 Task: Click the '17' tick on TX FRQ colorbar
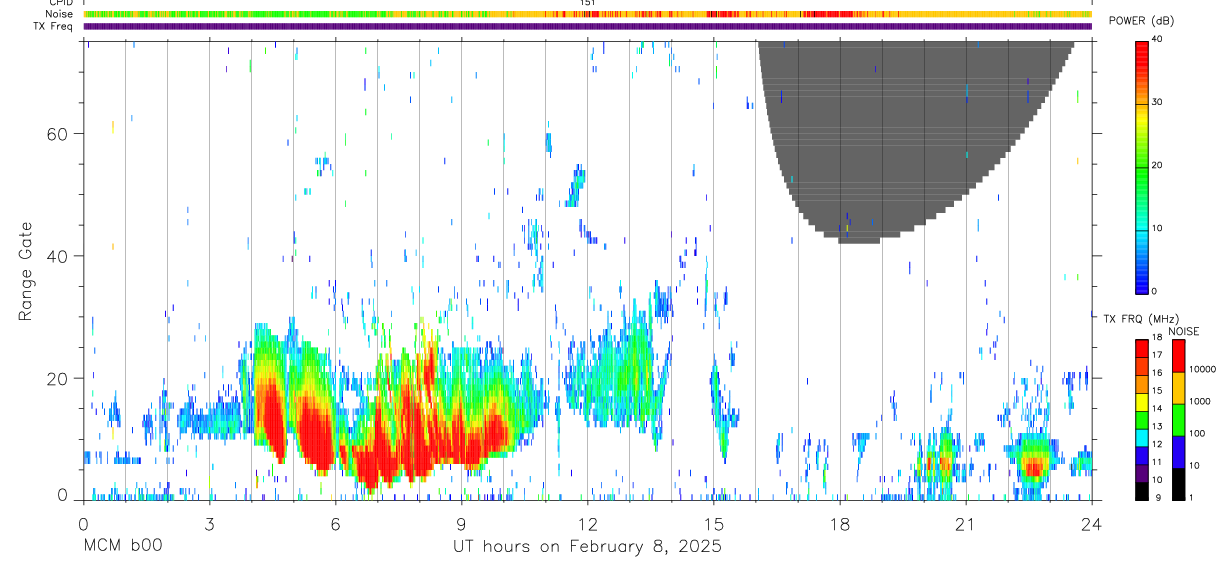click(x=1159, y=355)
